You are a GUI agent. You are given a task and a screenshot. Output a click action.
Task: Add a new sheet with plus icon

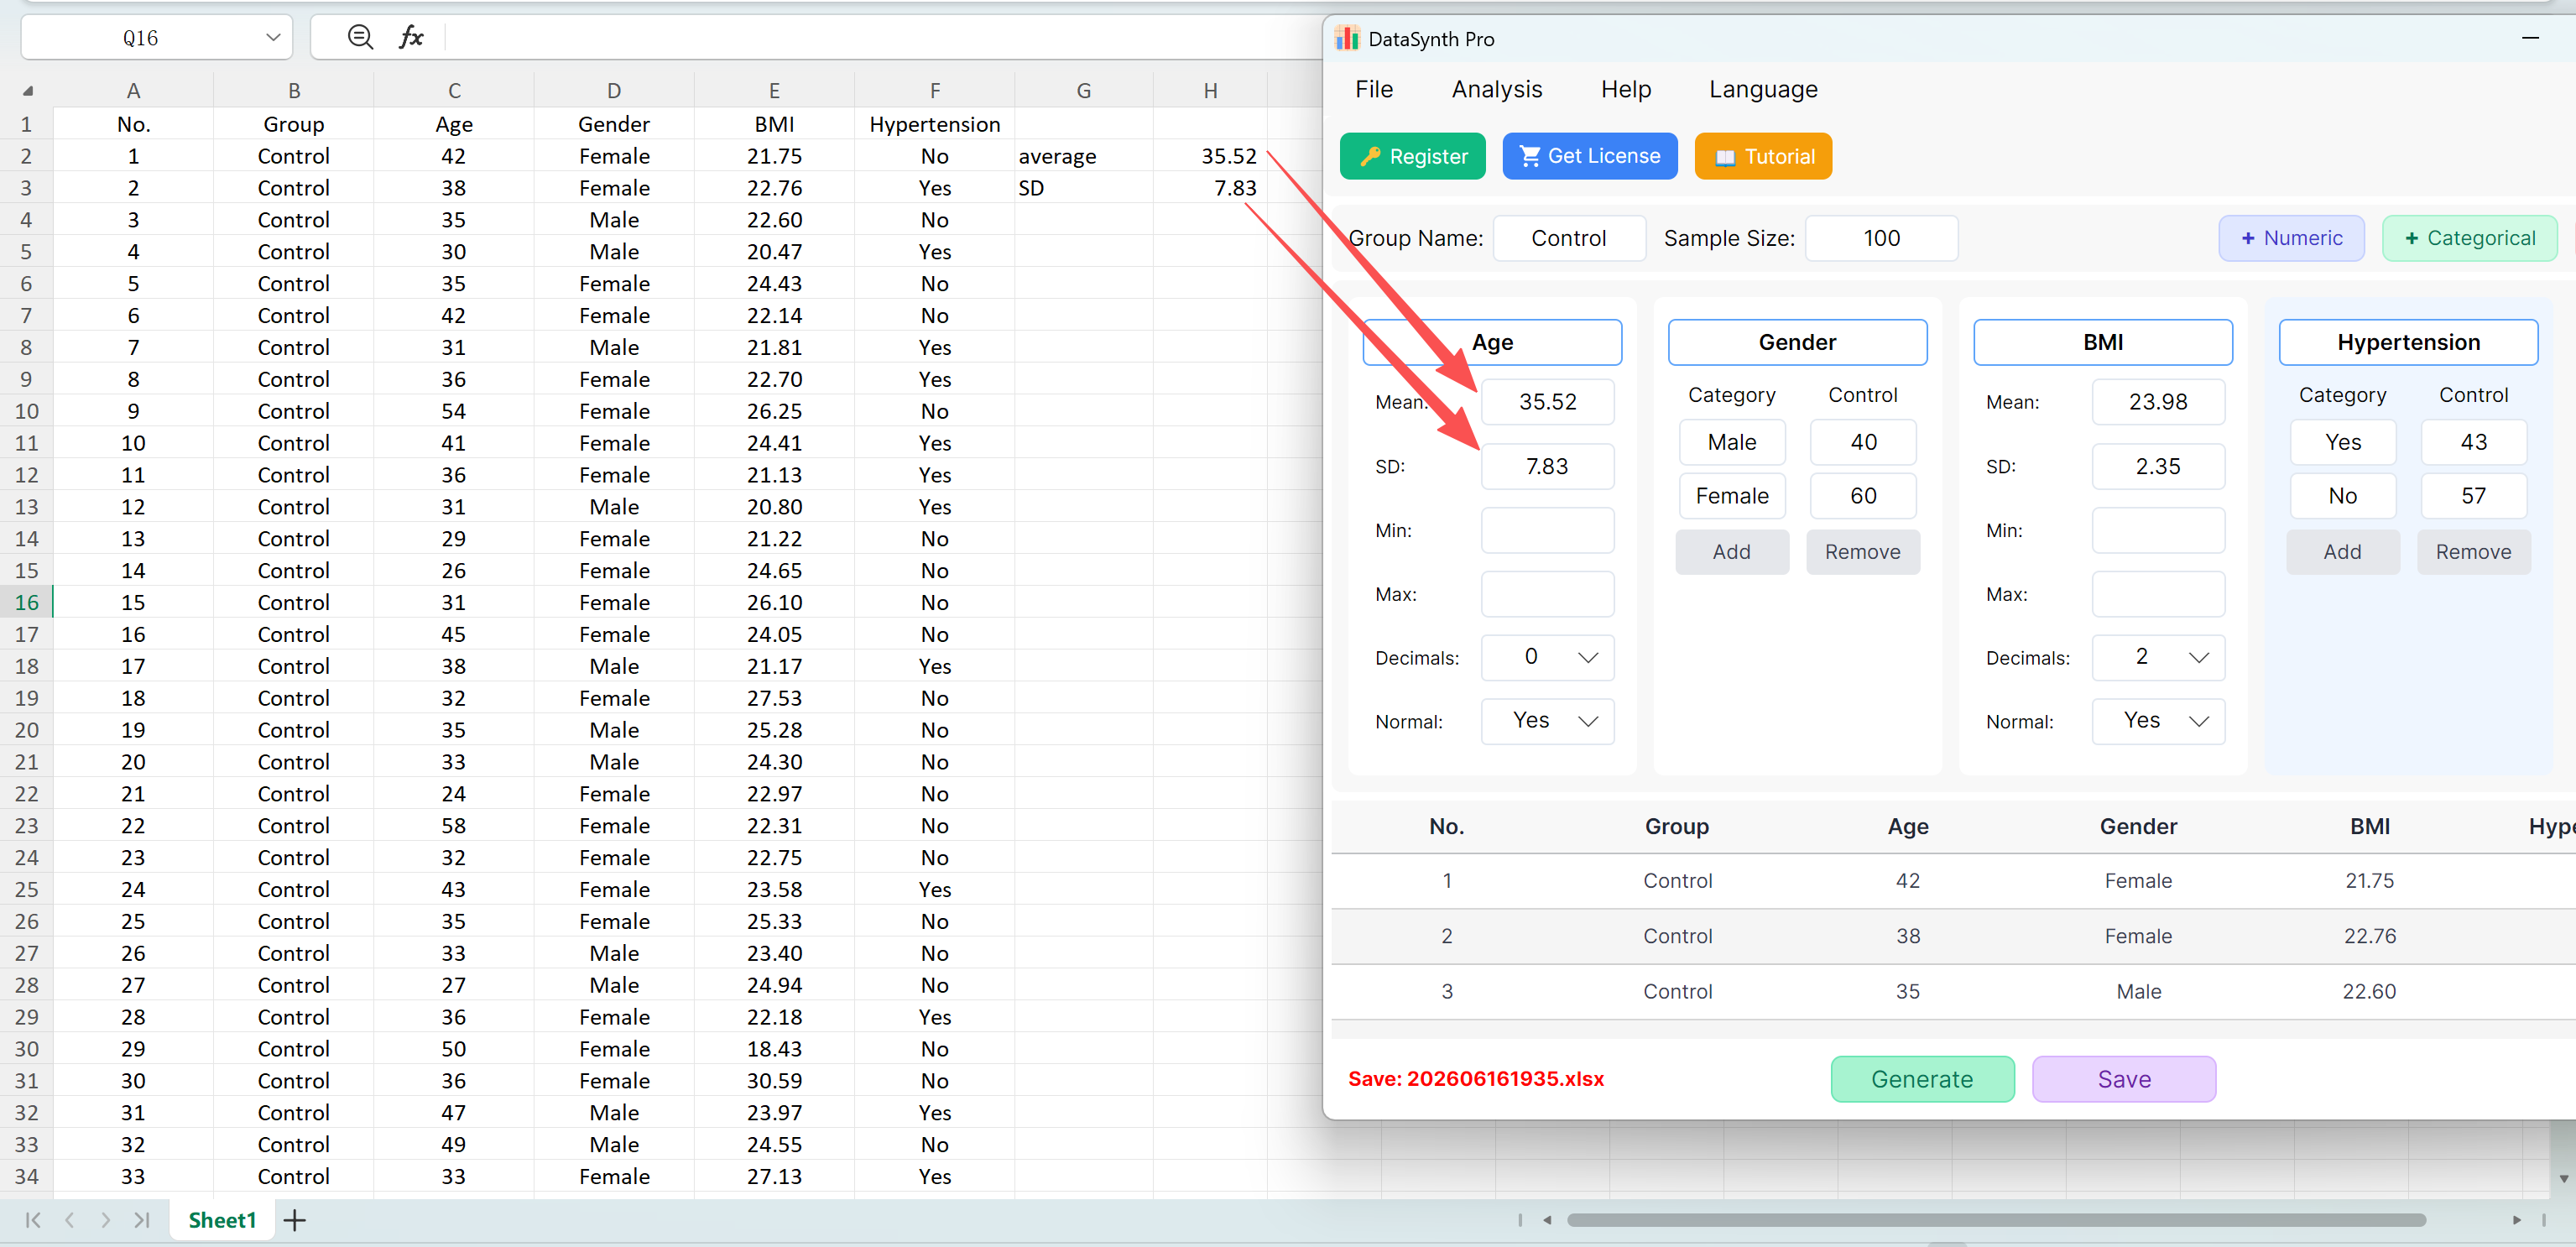(x=294, y=1219)
